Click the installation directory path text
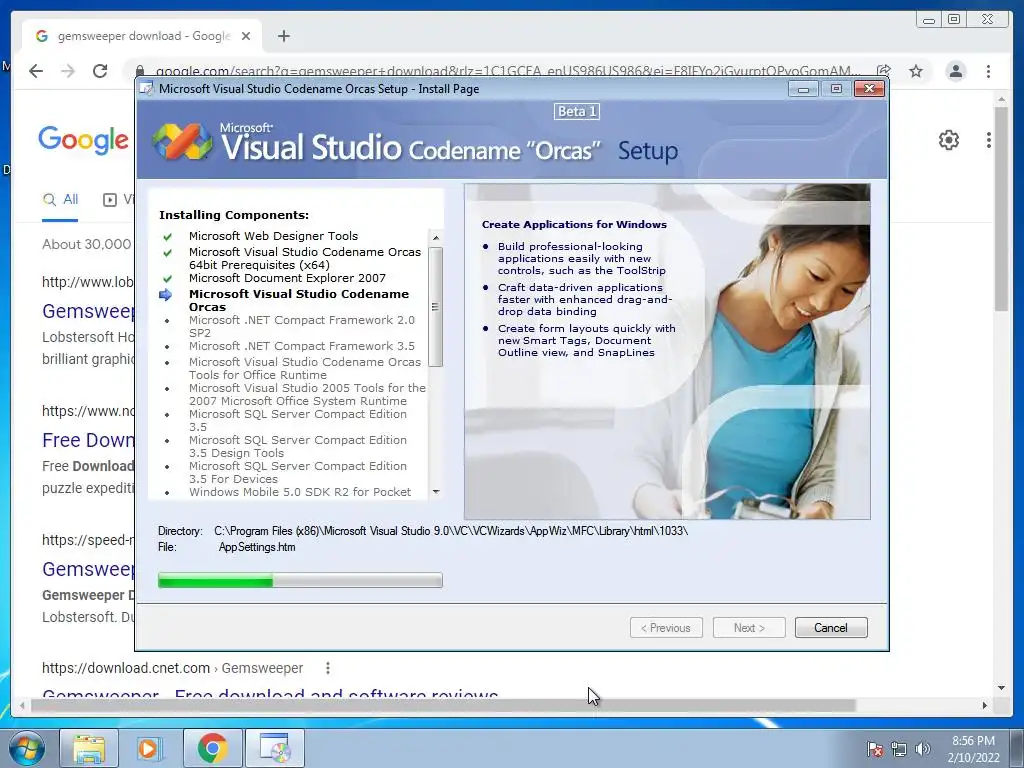The height and width of the screenshot is (768, 1024). 451,531
